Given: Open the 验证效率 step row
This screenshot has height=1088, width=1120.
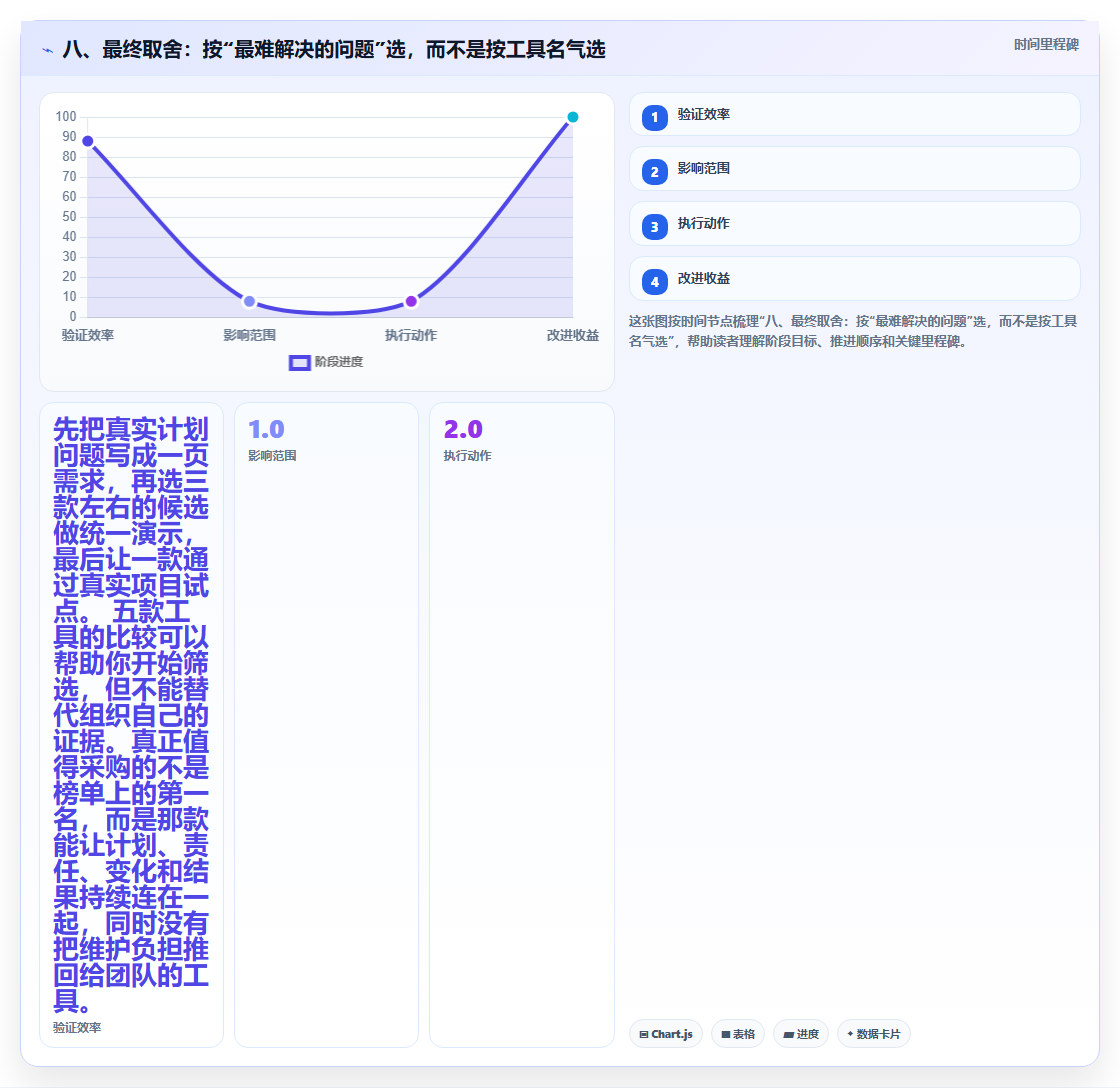Looking at the screenshot, I should click(x=854, y=114).
